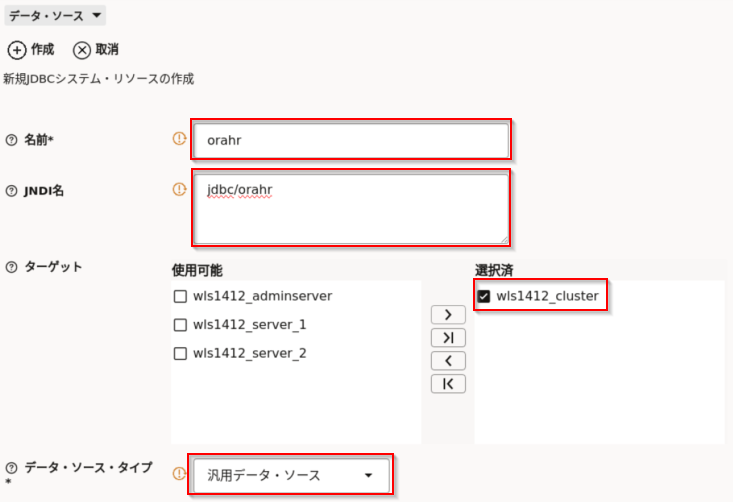Click the warning icon next to 名前 field
The image size is (733, 502).
tap(180, 139)
